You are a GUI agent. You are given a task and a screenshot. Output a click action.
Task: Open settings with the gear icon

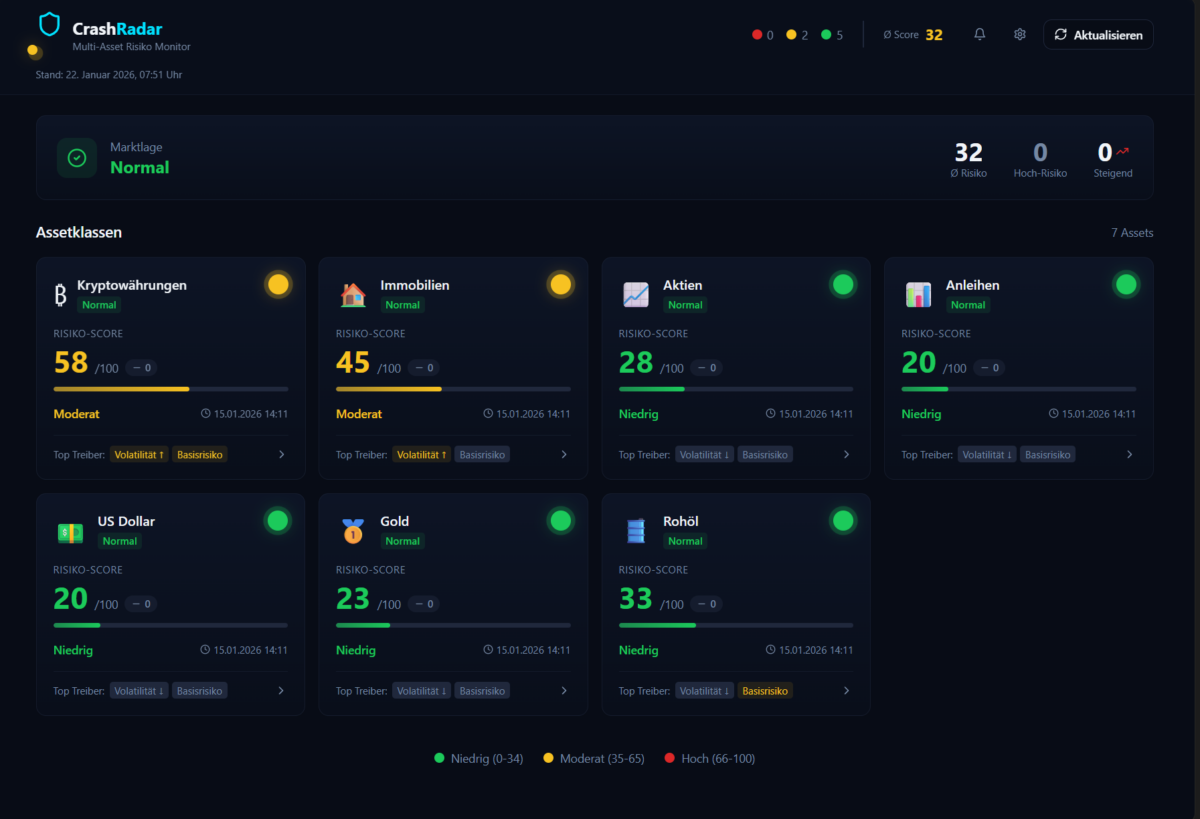1019,34
